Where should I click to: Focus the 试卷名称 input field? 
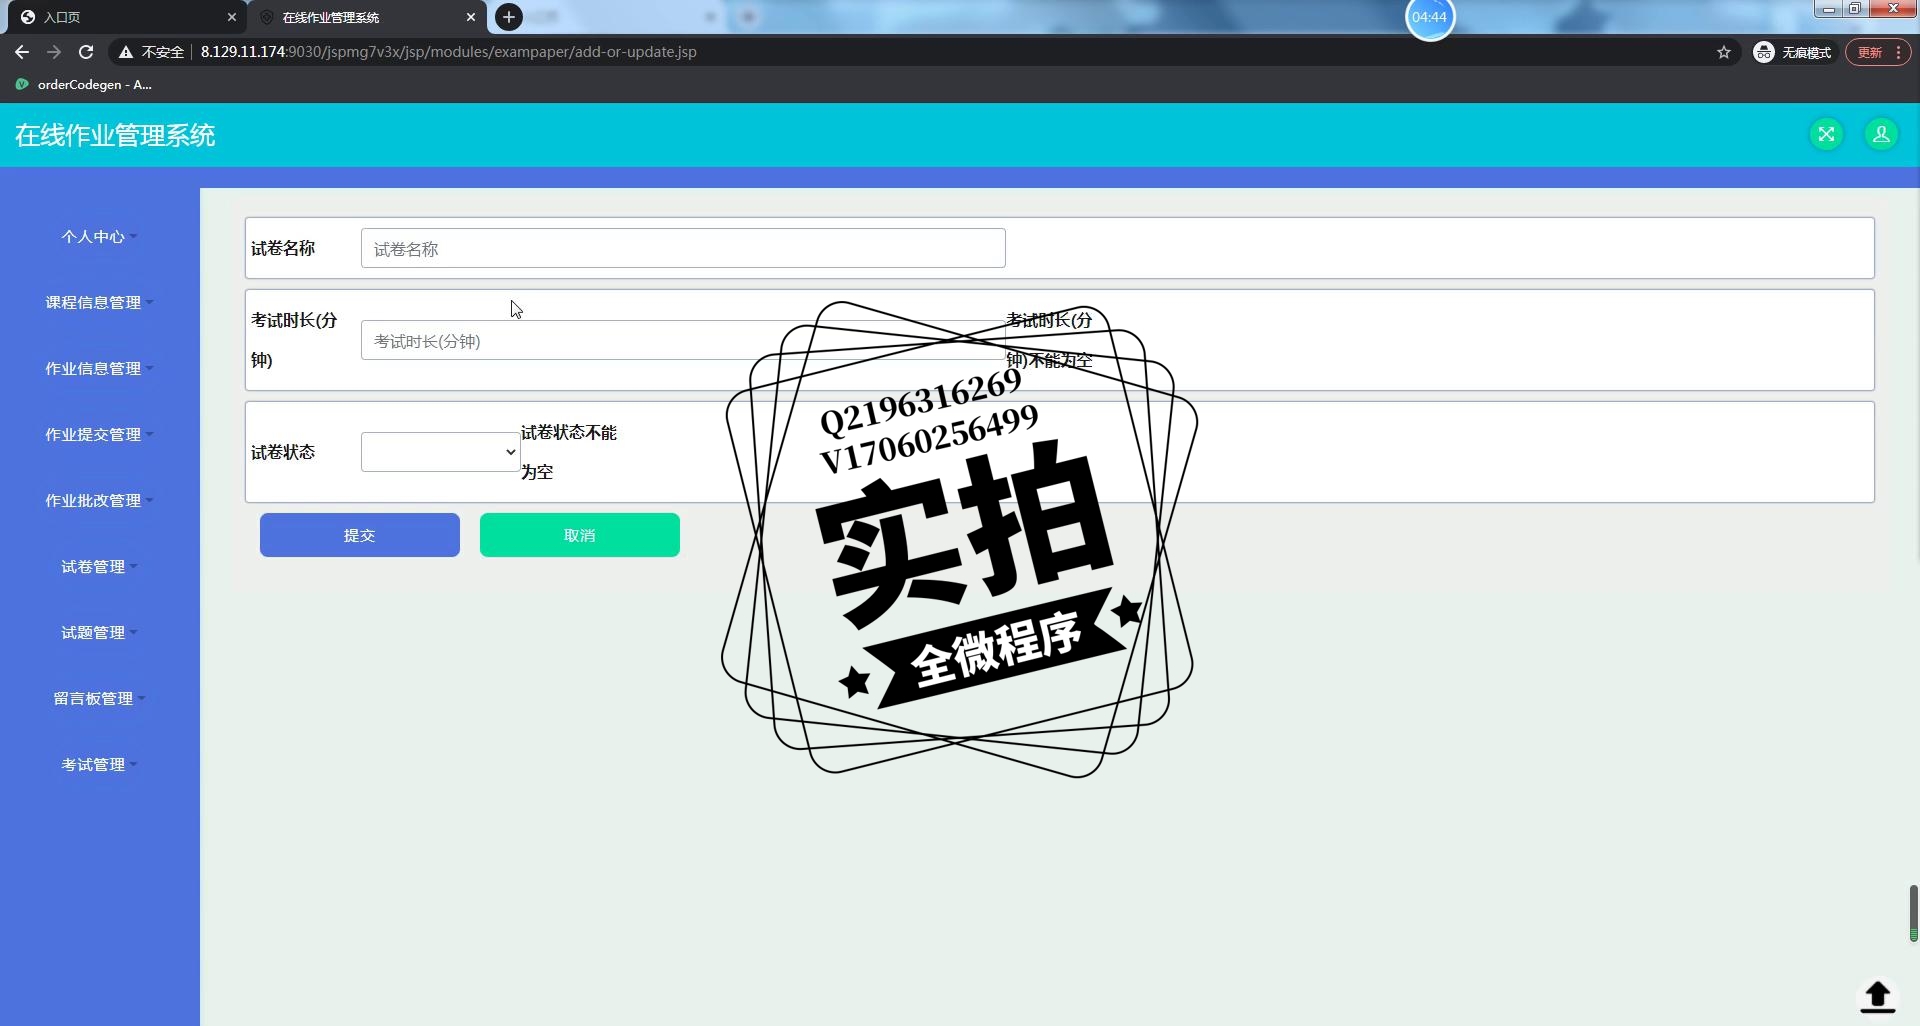point(683,248)
